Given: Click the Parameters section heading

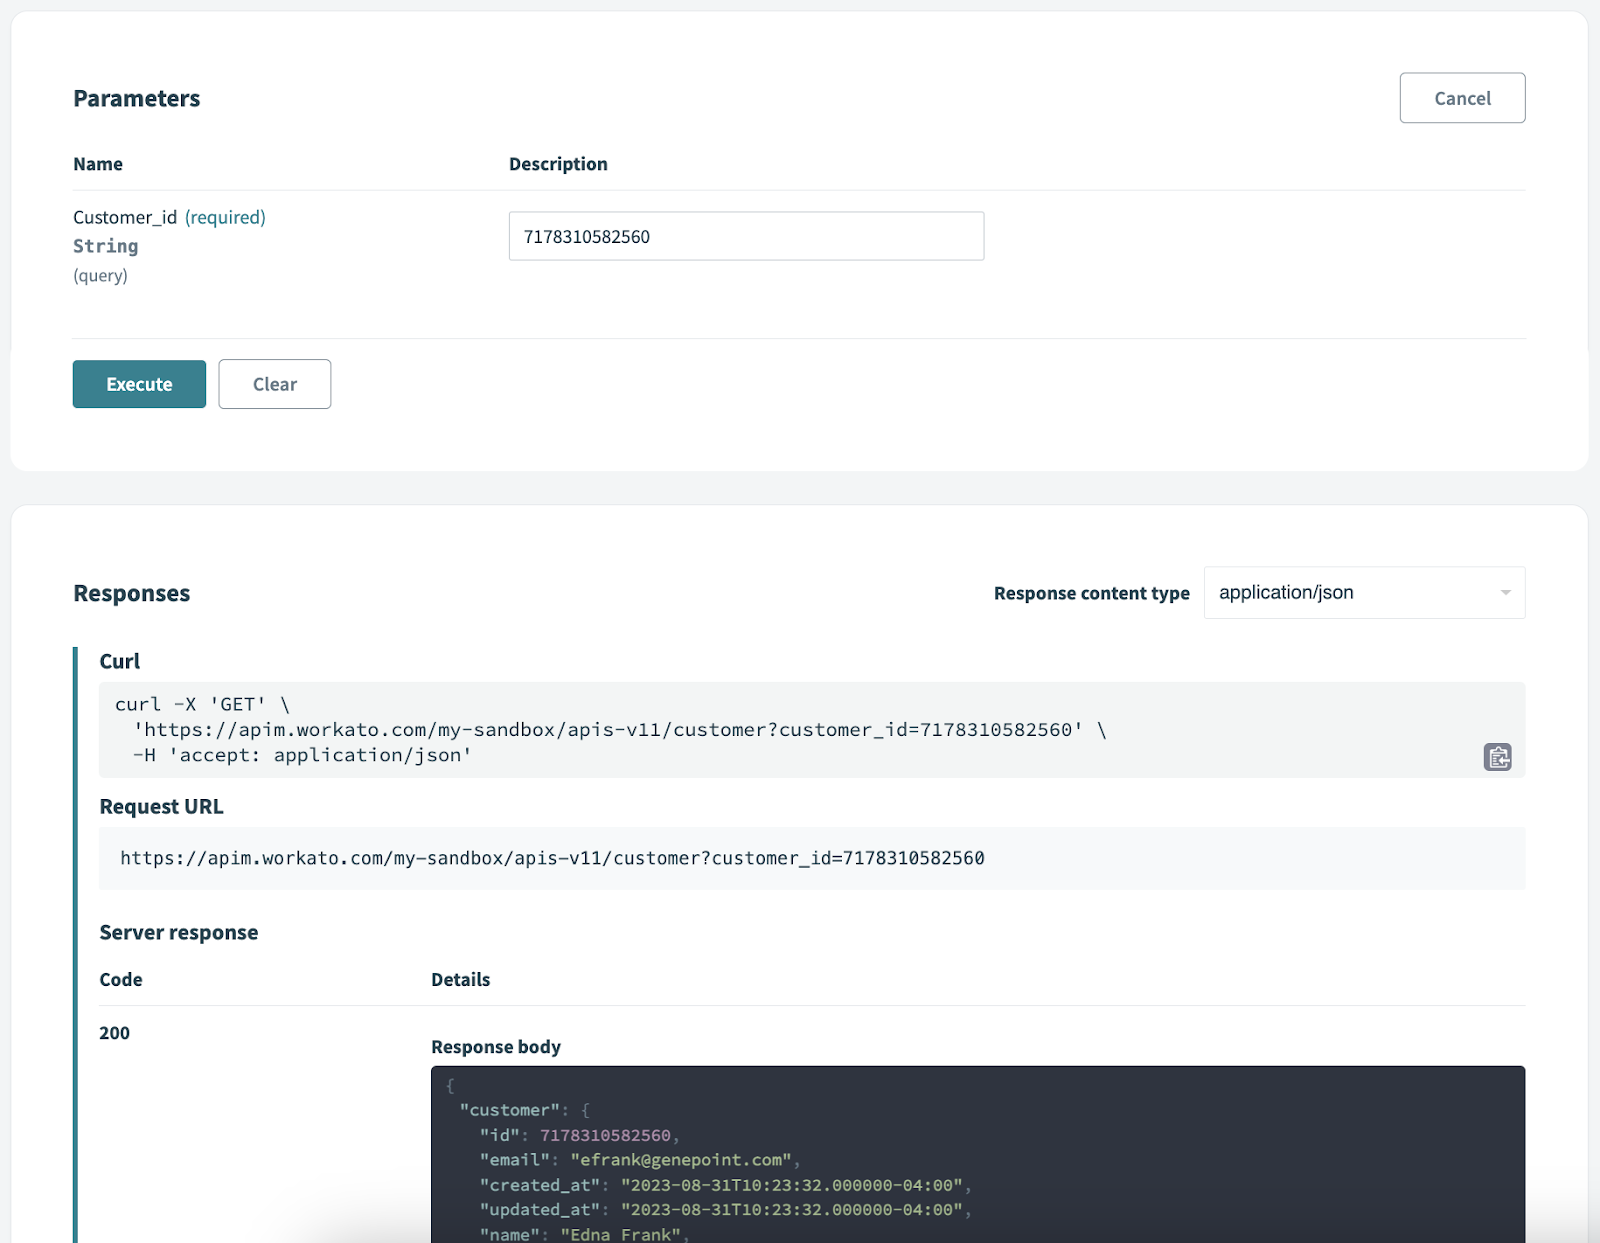Looking at the screenshot, I should pyautogui.click(x=136, y=97).
